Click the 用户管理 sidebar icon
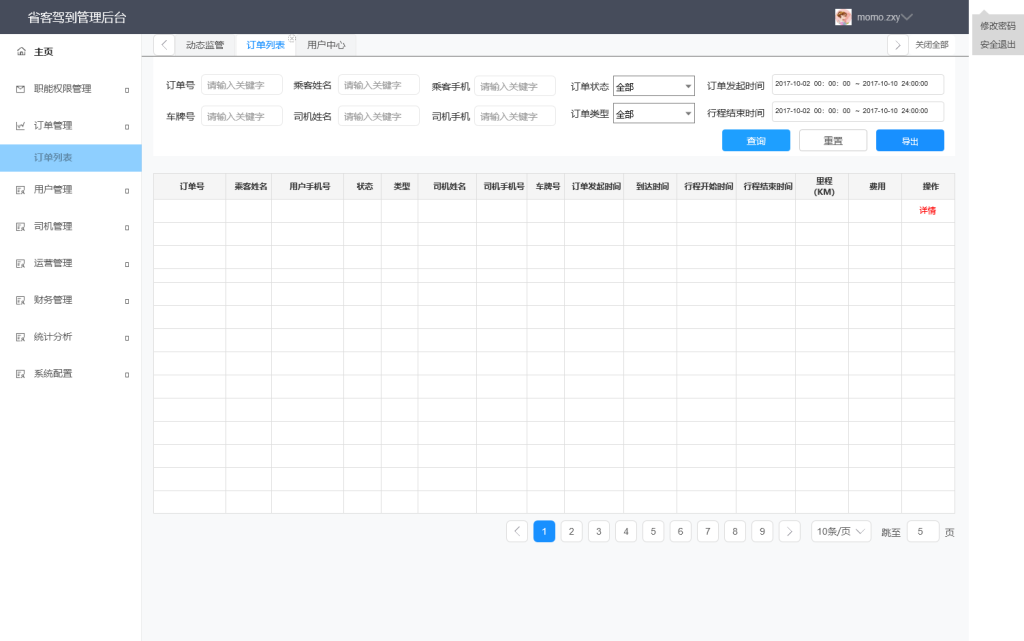Screen dimensions: 1024x641 [x=21, y=189]
